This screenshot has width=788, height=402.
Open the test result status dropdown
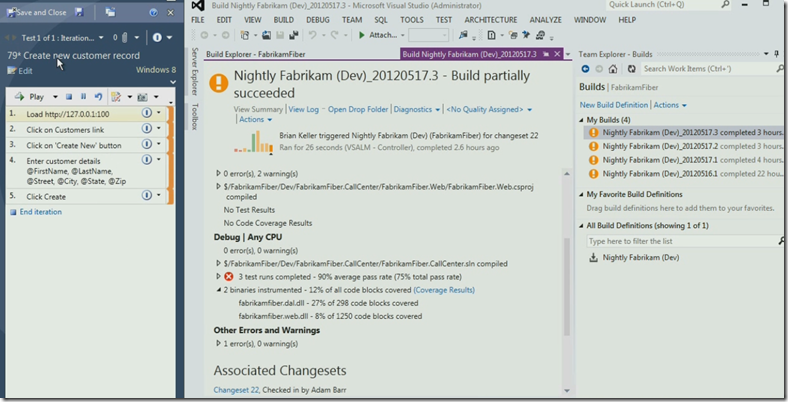(x=169, y=38)
